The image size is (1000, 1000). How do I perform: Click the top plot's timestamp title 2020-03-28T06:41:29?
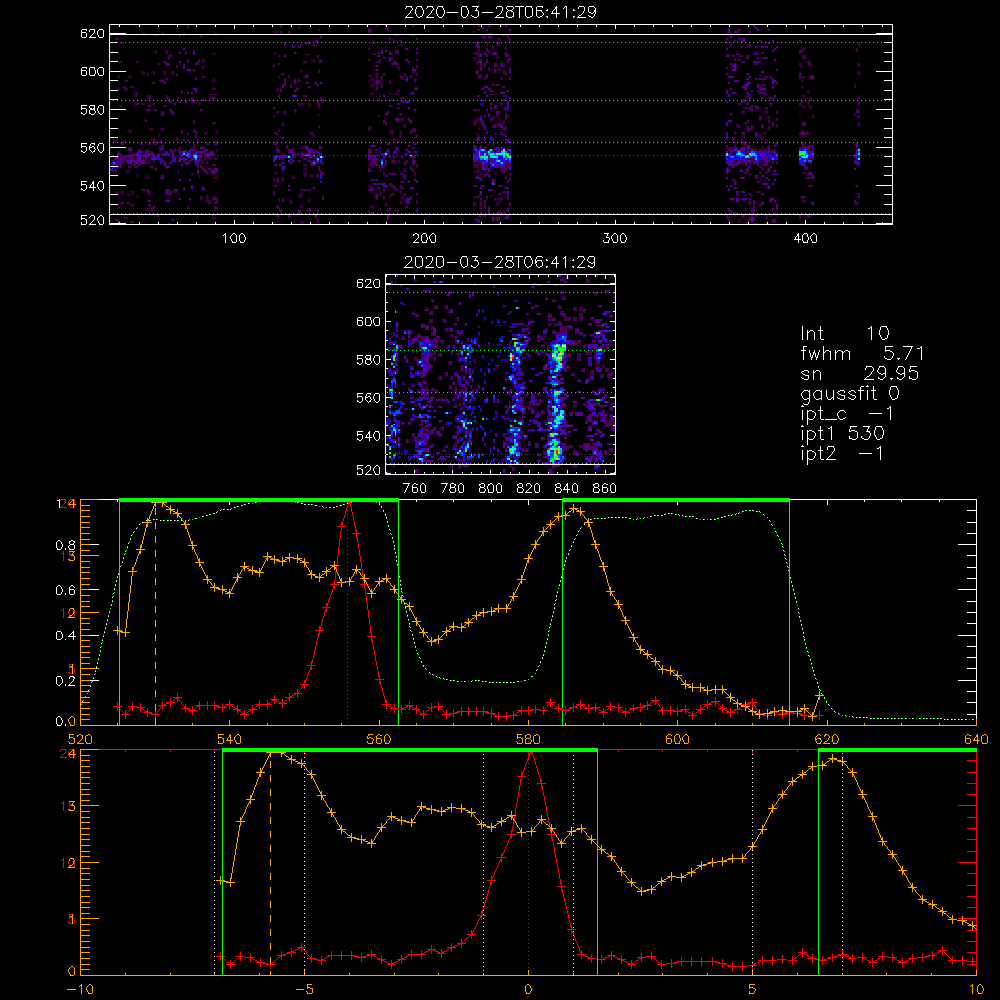[500, 12]
